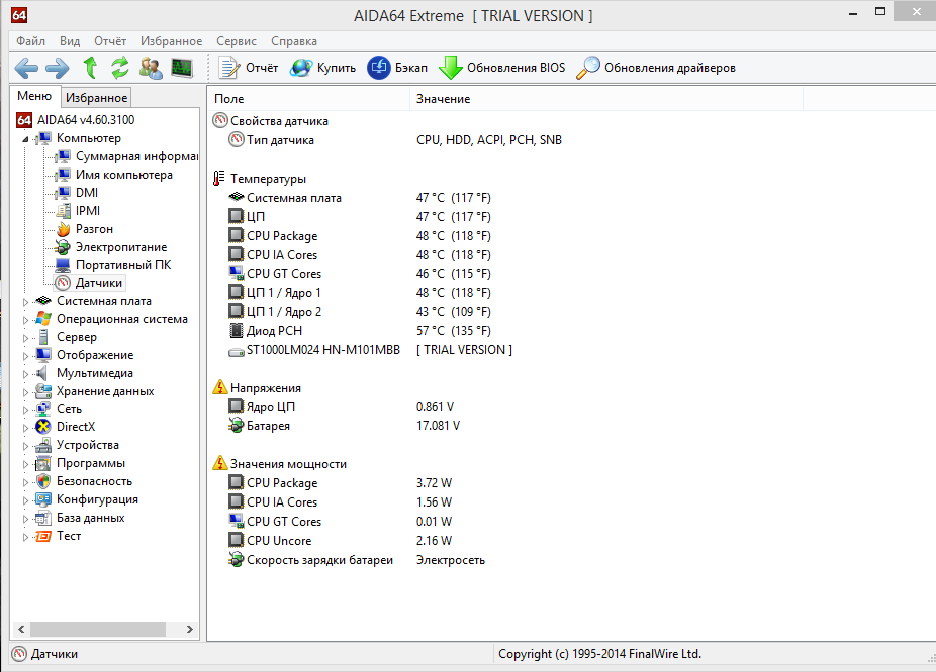
Task: Open the Избранное menu in menu bar
Action: (171, 41)
